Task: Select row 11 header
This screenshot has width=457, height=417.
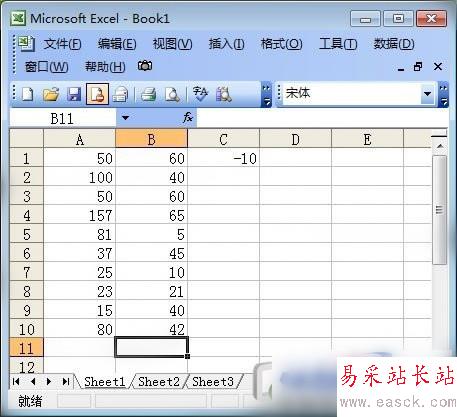Action: [27, 348]
